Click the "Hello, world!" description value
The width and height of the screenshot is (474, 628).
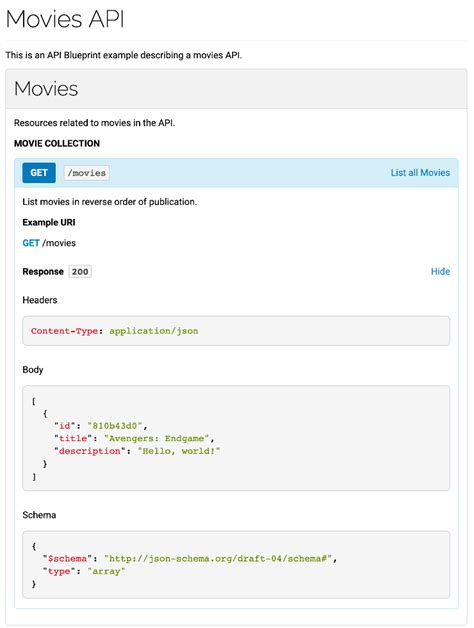pyautogui.click(x=179, y=451)
